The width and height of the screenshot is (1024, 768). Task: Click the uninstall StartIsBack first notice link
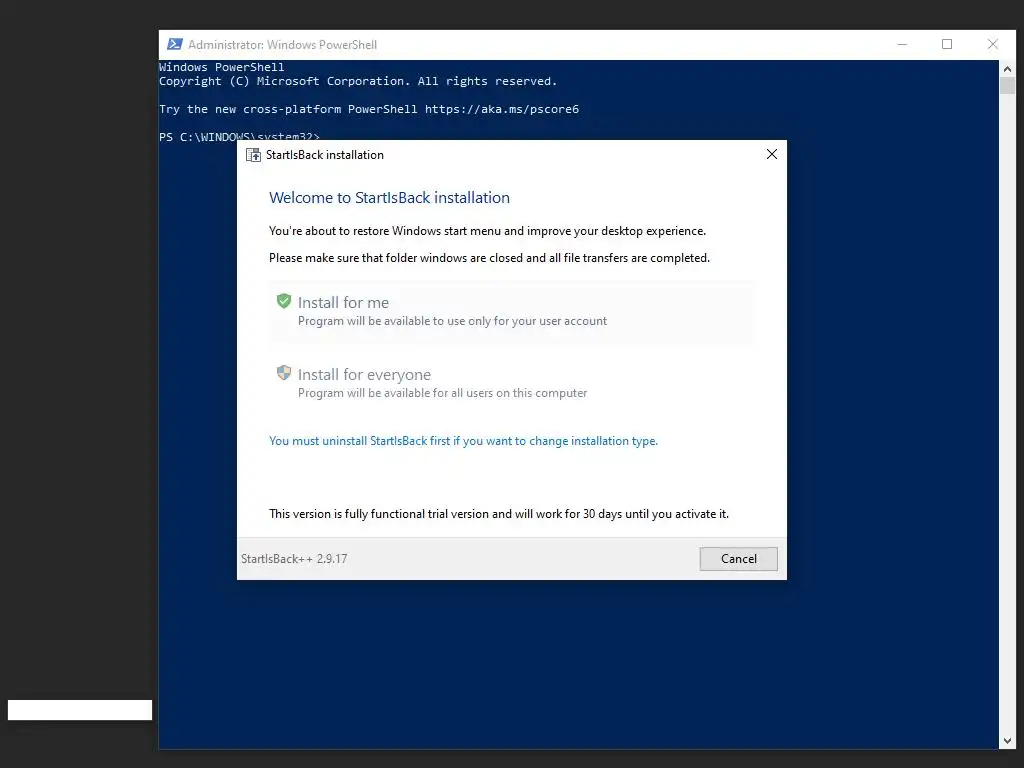463,441
